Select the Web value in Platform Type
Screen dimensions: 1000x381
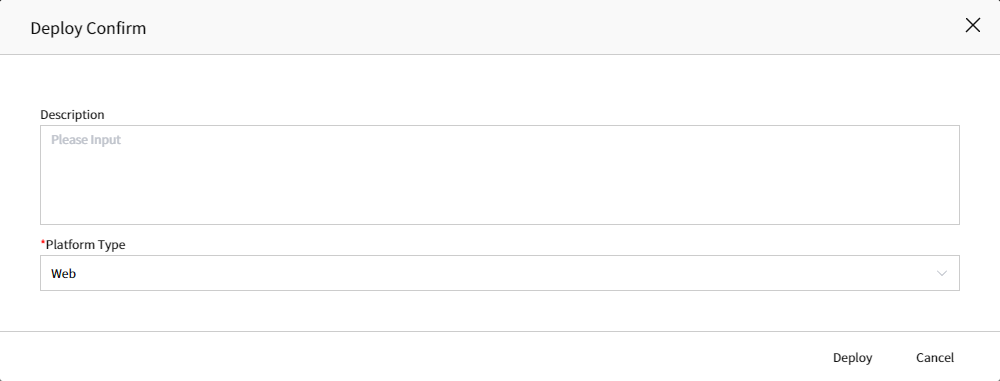64,274
